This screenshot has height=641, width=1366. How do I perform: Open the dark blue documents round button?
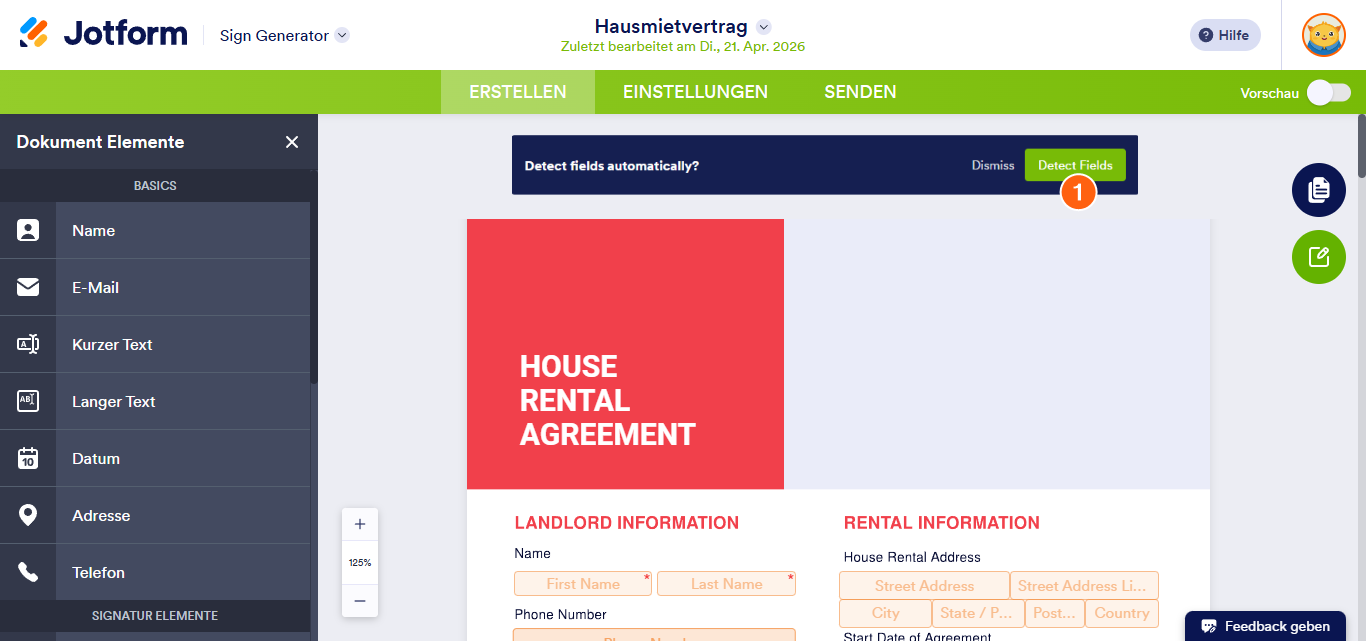1318,190
